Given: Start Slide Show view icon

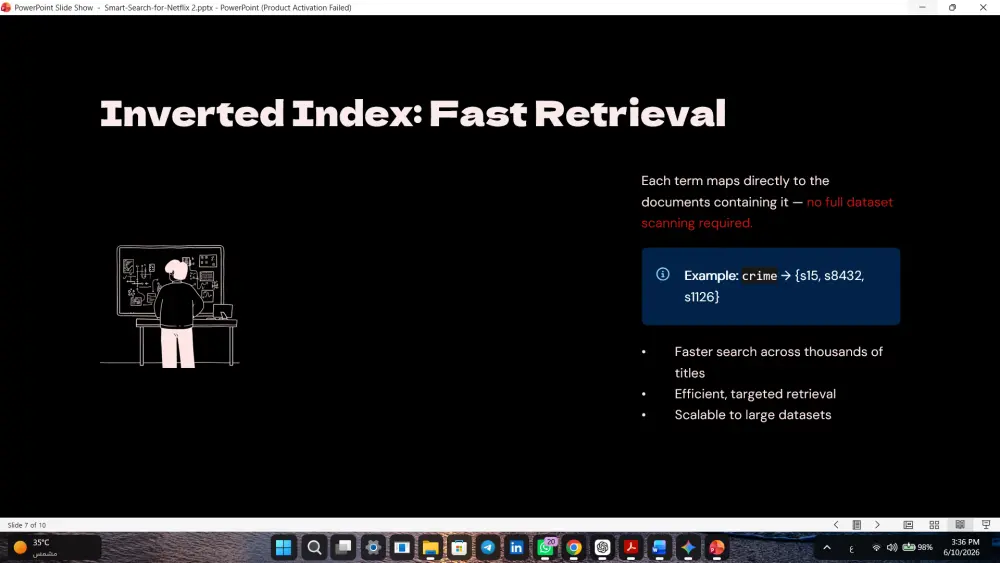Looking at the screenshot, I should point(986,525).
